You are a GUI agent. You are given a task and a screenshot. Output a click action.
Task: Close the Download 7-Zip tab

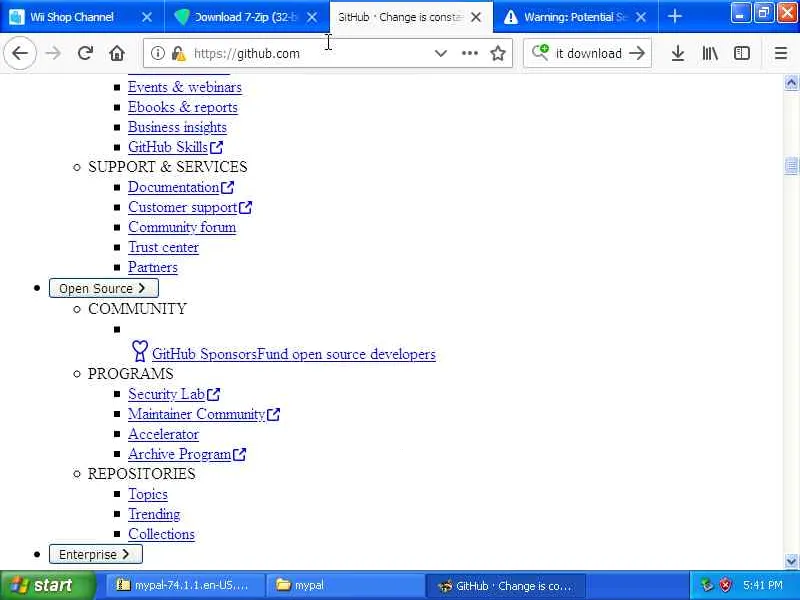(312, 17)
